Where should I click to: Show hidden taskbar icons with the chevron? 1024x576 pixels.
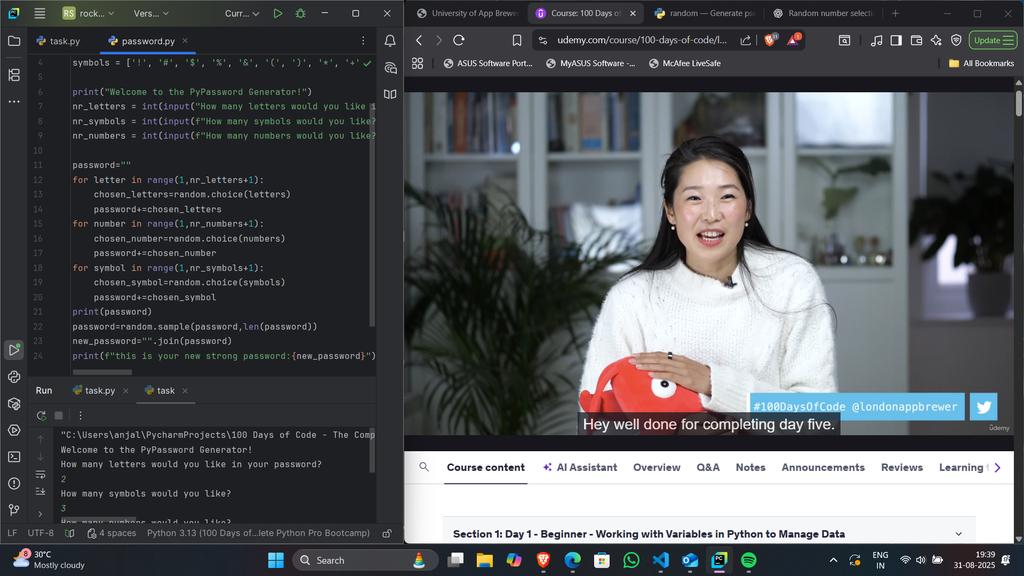[x=833, y=560]
